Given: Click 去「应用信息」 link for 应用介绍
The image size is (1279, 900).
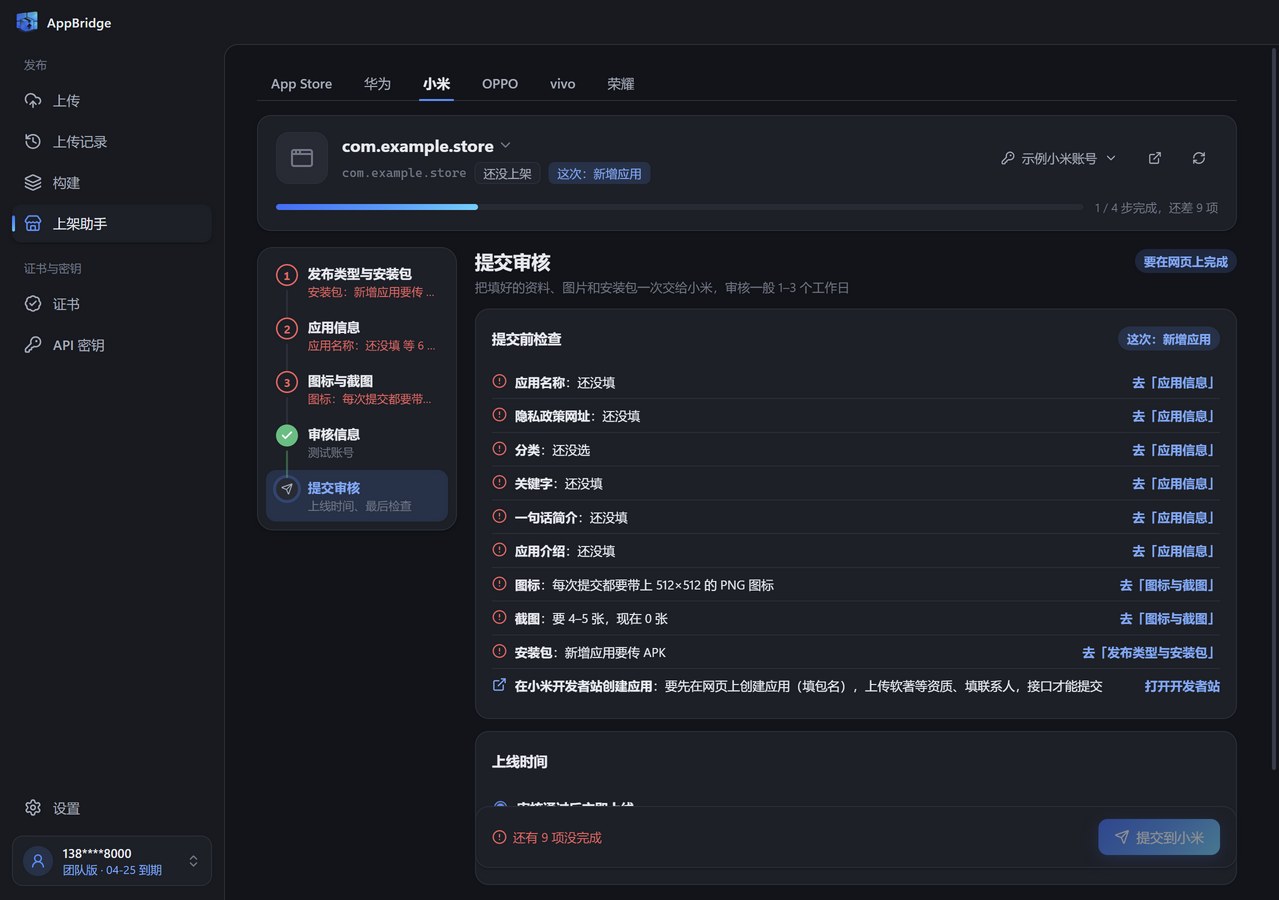Looking at the screenshot, I should (x=1174, y=551).
